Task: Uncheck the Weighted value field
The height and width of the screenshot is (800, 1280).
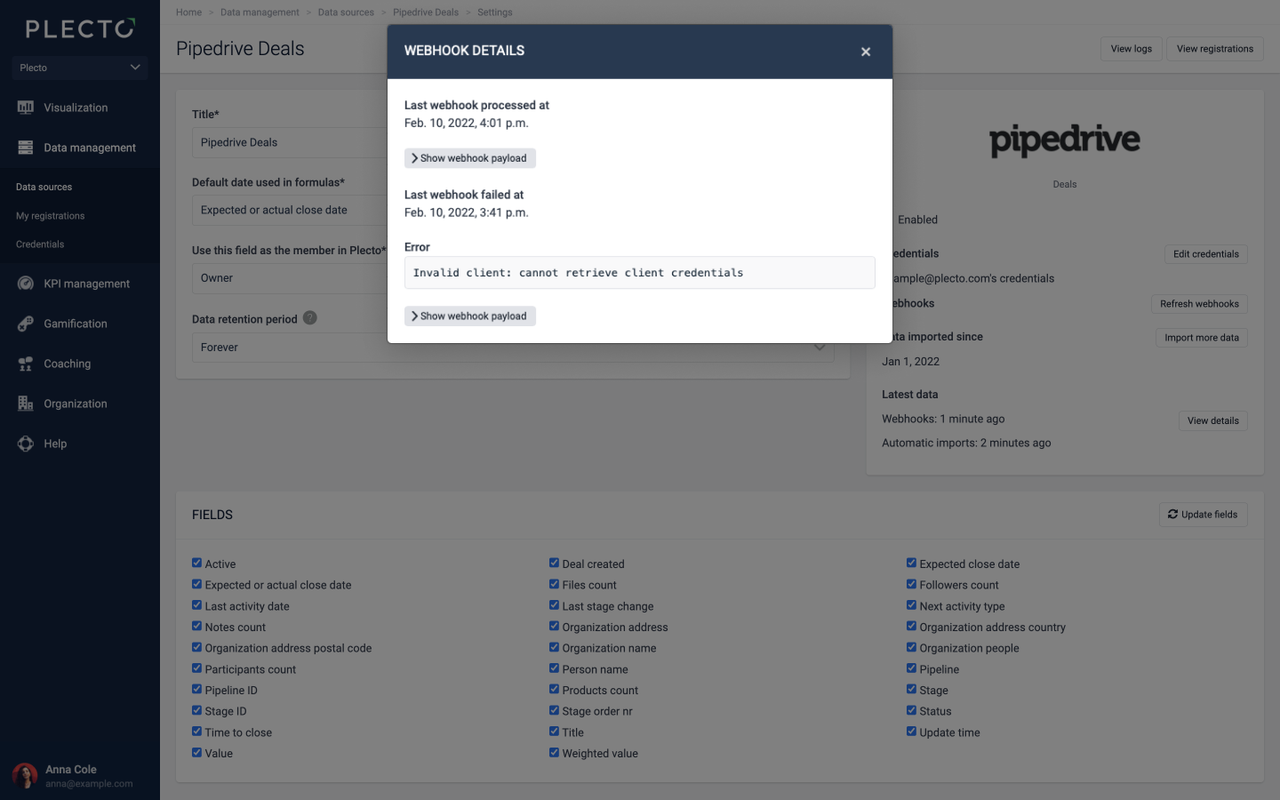Action: (x=554, y=752)
